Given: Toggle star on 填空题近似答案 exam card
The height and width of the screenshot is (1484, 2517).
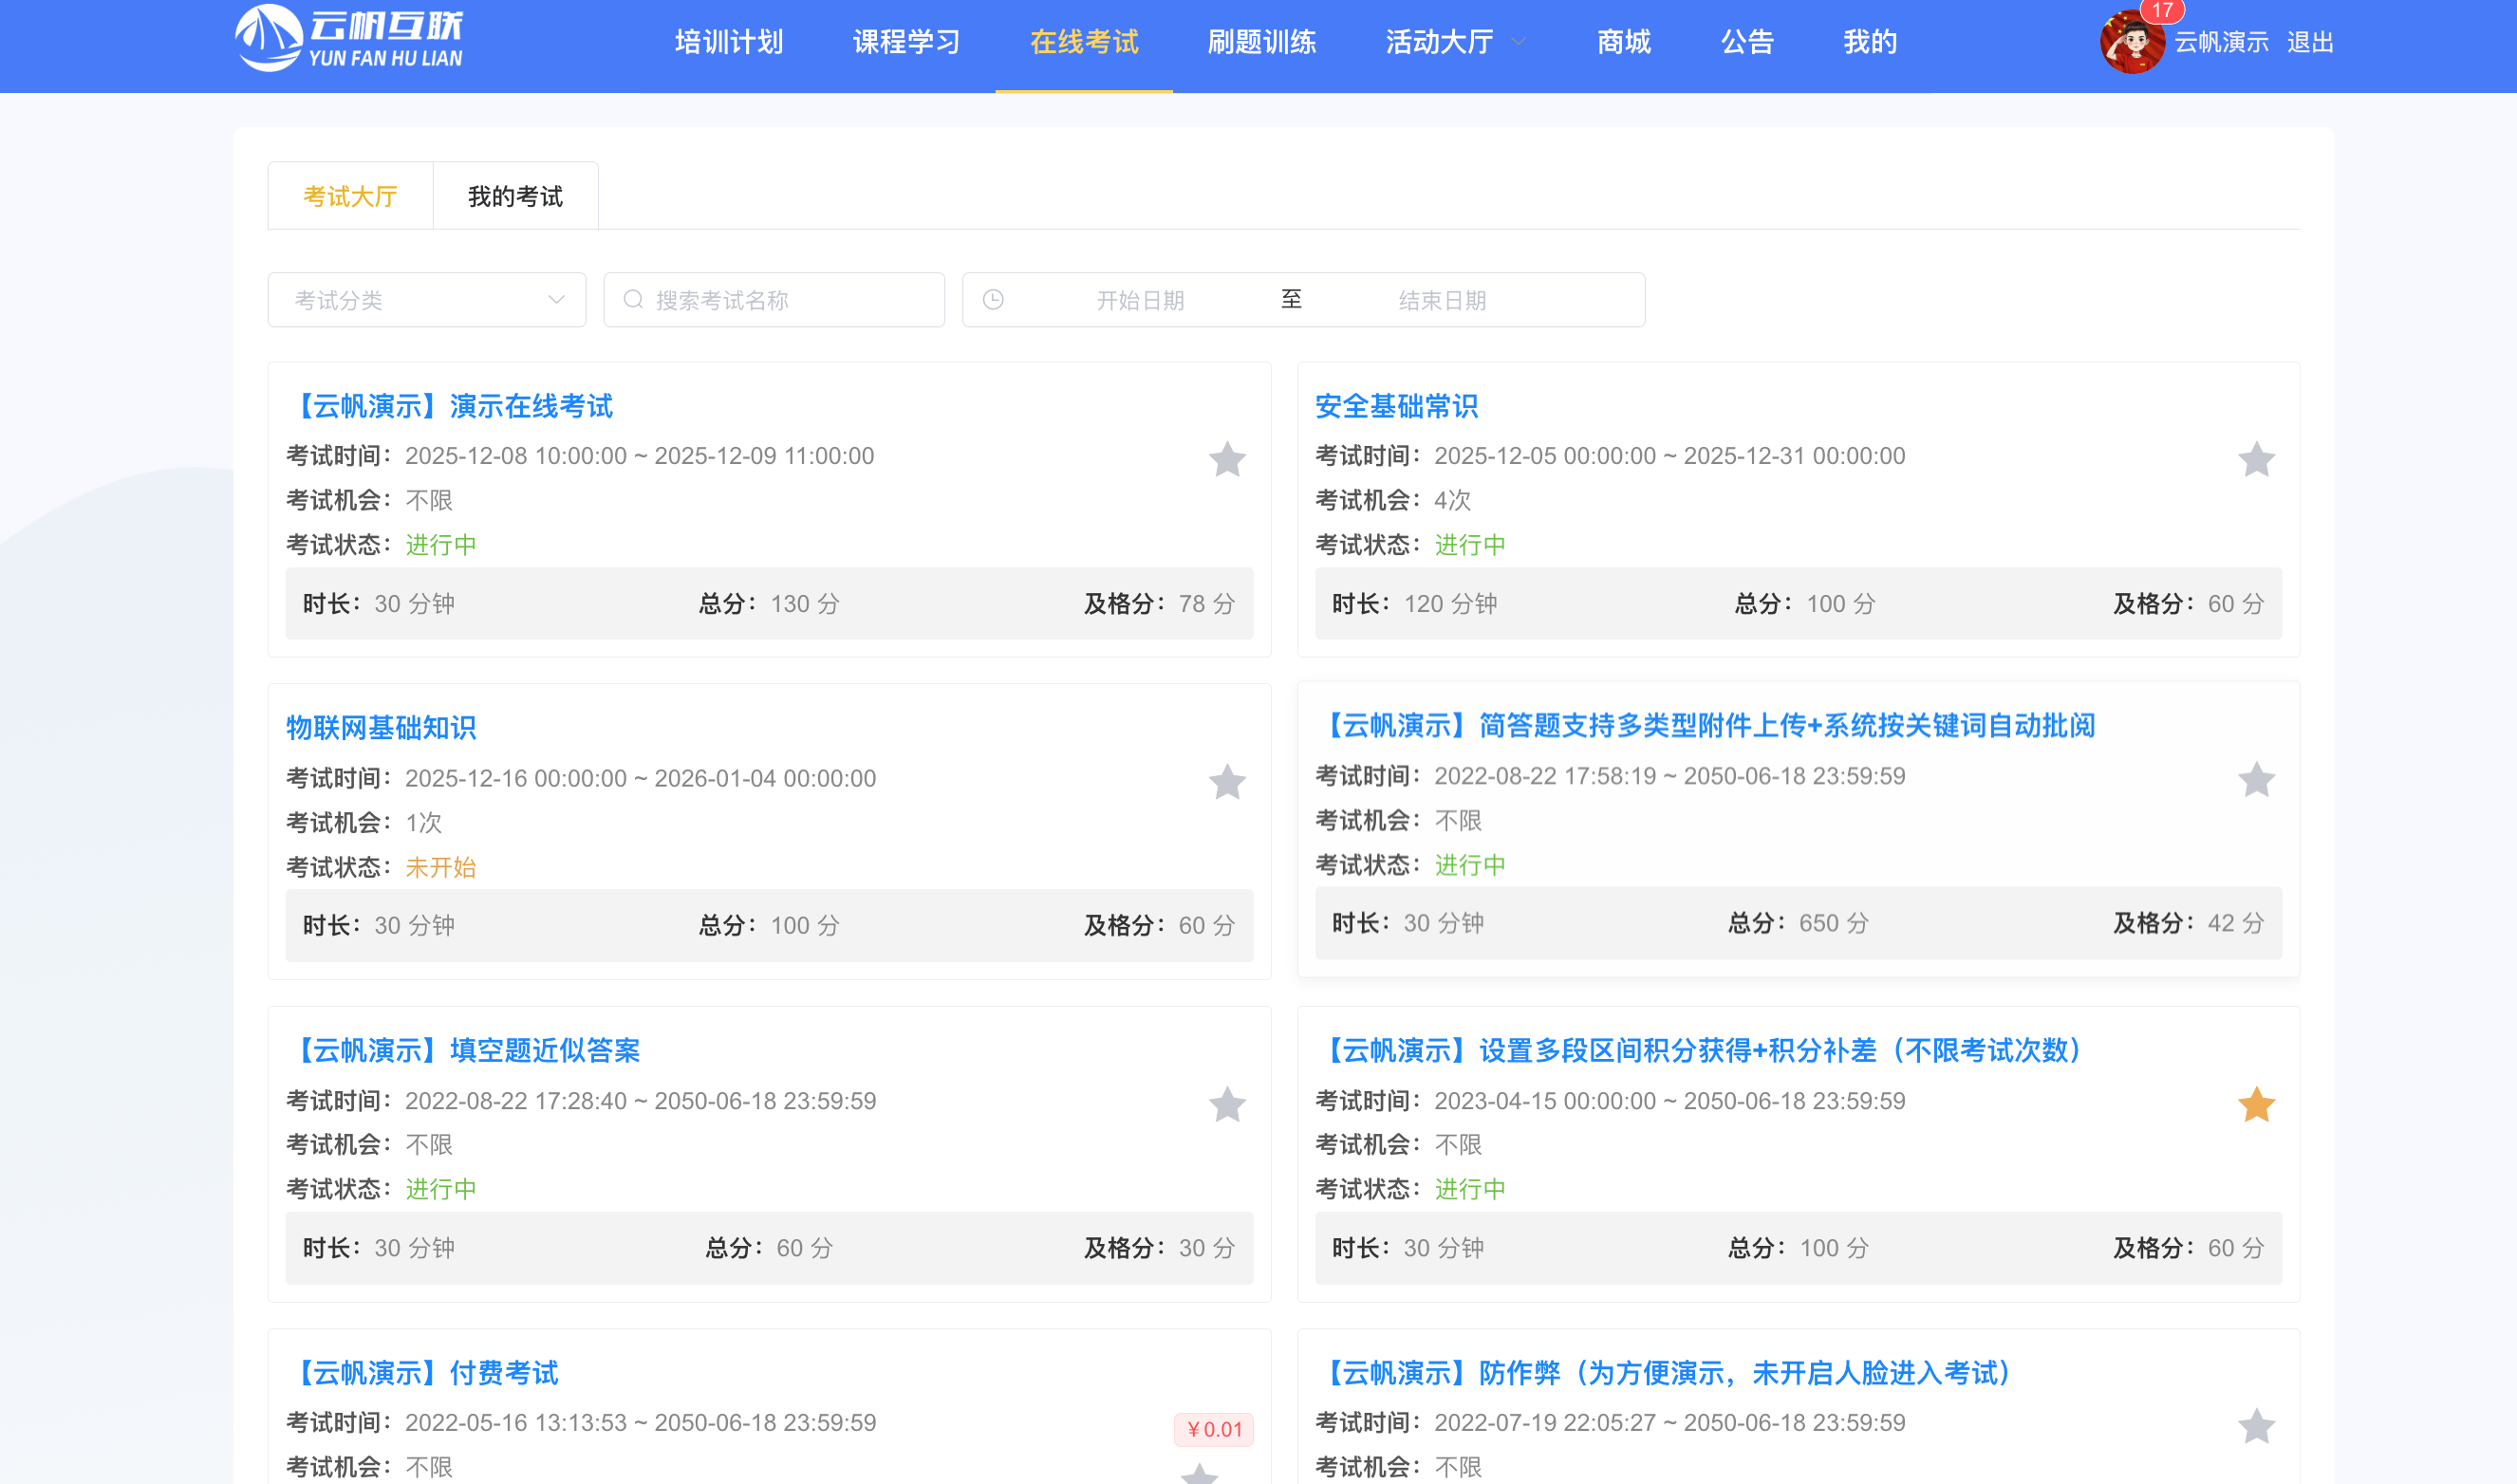Looking at the screenshot, I should point(1227,1105).
